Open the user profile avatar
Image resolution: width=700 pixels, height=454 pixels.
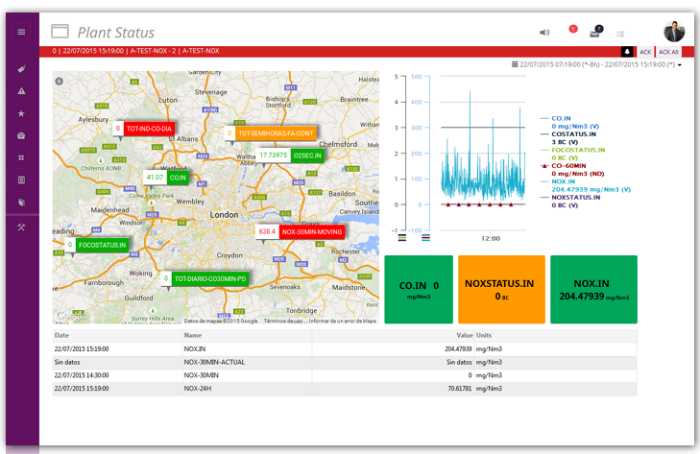[x=674, y=32]
